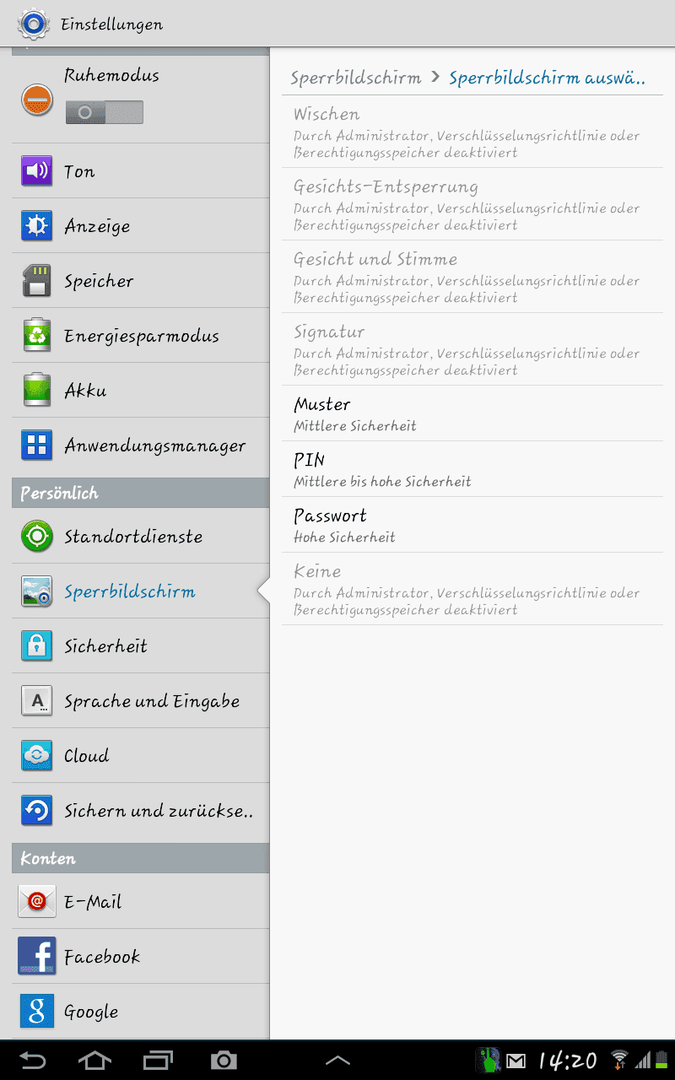The image size is (675, 1080).
Task: Open Energiesparmodus recycle battery icon
Action: [x=37, y=335]
